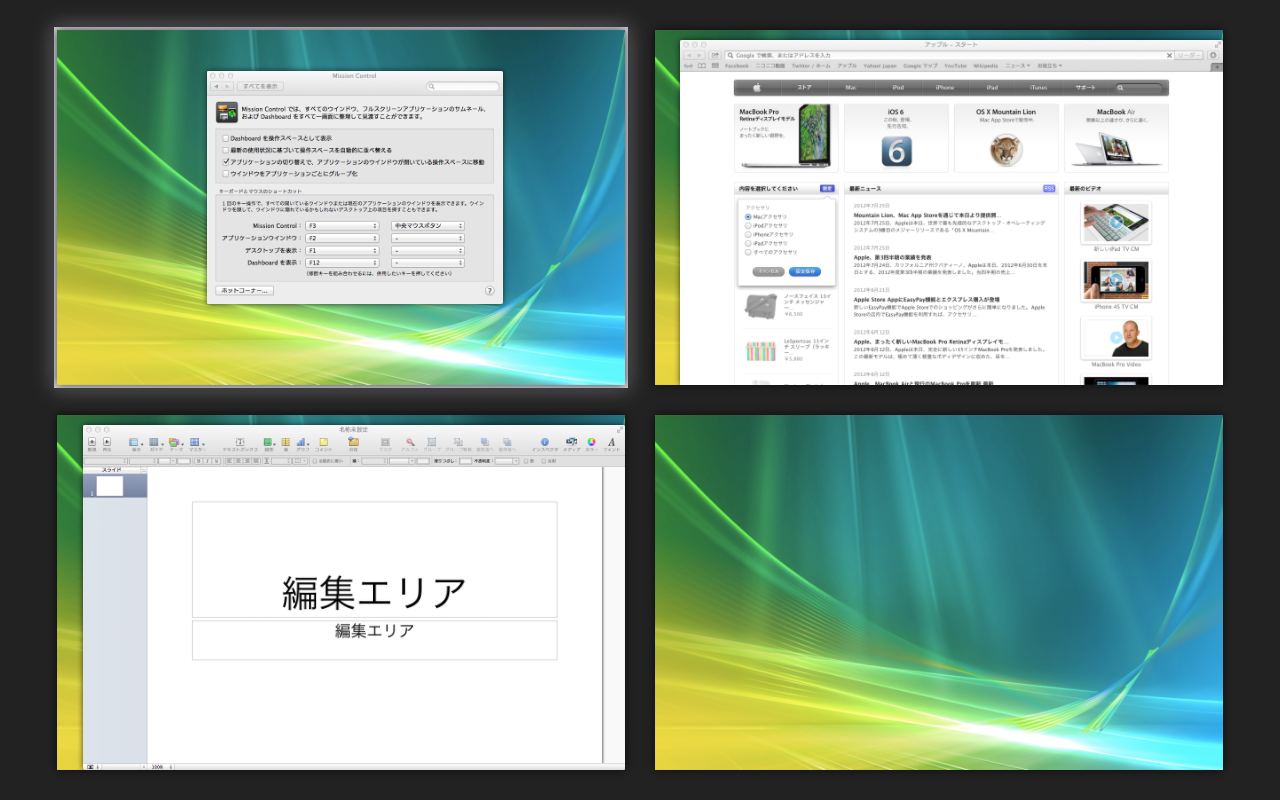Viewport: 1280px width, 800px height.
Task: Open the Guides (ガイド) icon in Keynote
Action: click(x=154, y=441)
